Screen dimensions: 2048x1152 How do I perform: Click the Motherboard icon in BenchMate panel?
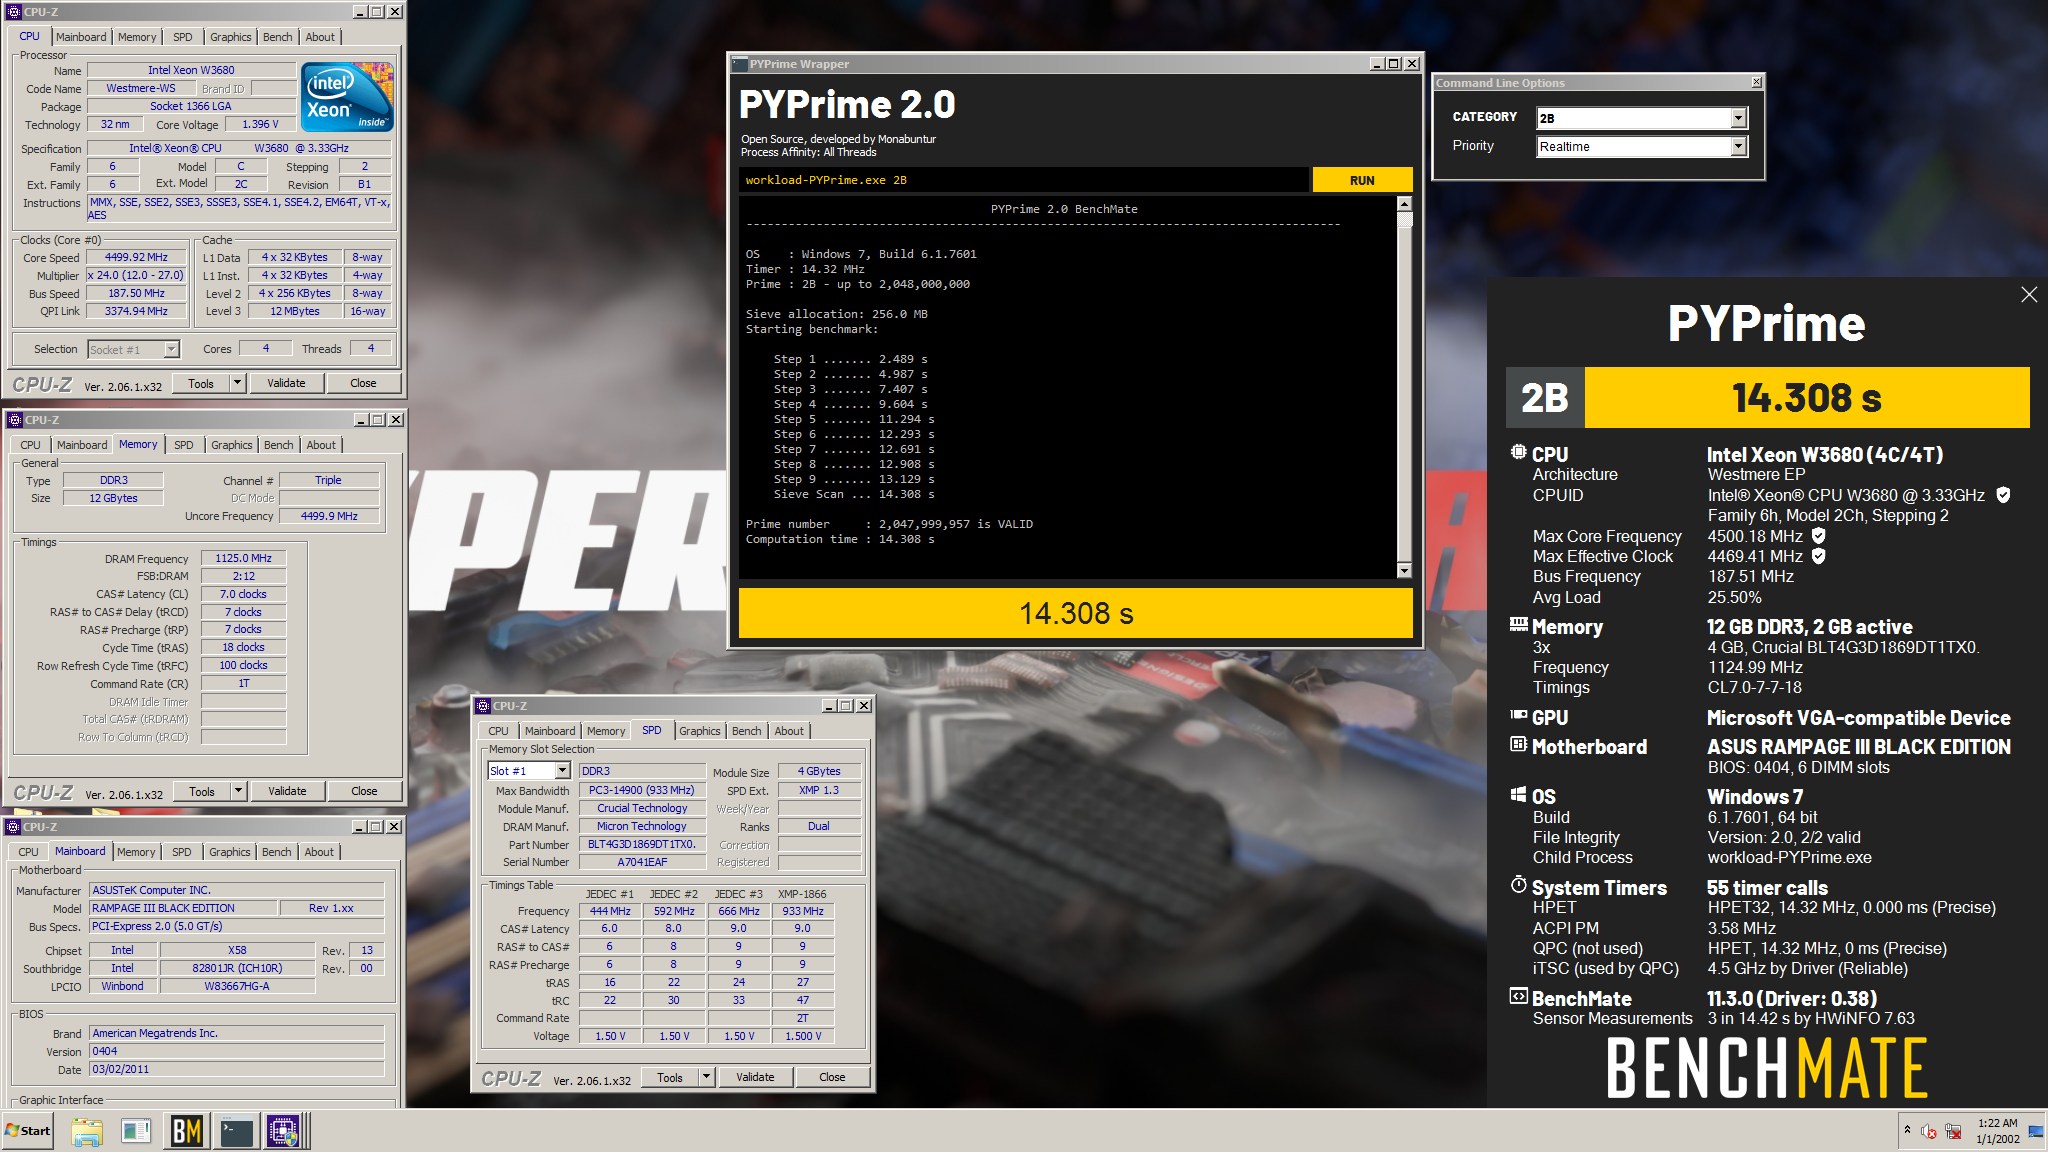coord(1518,745)
